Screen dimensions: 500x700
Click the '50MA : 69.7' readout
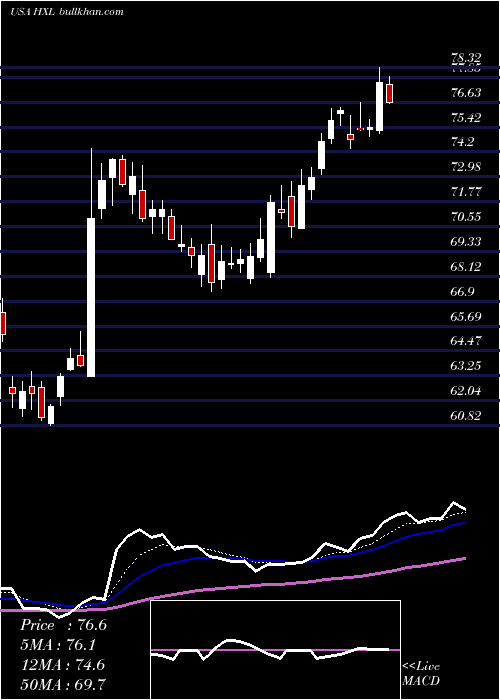(x=62, y=684)
